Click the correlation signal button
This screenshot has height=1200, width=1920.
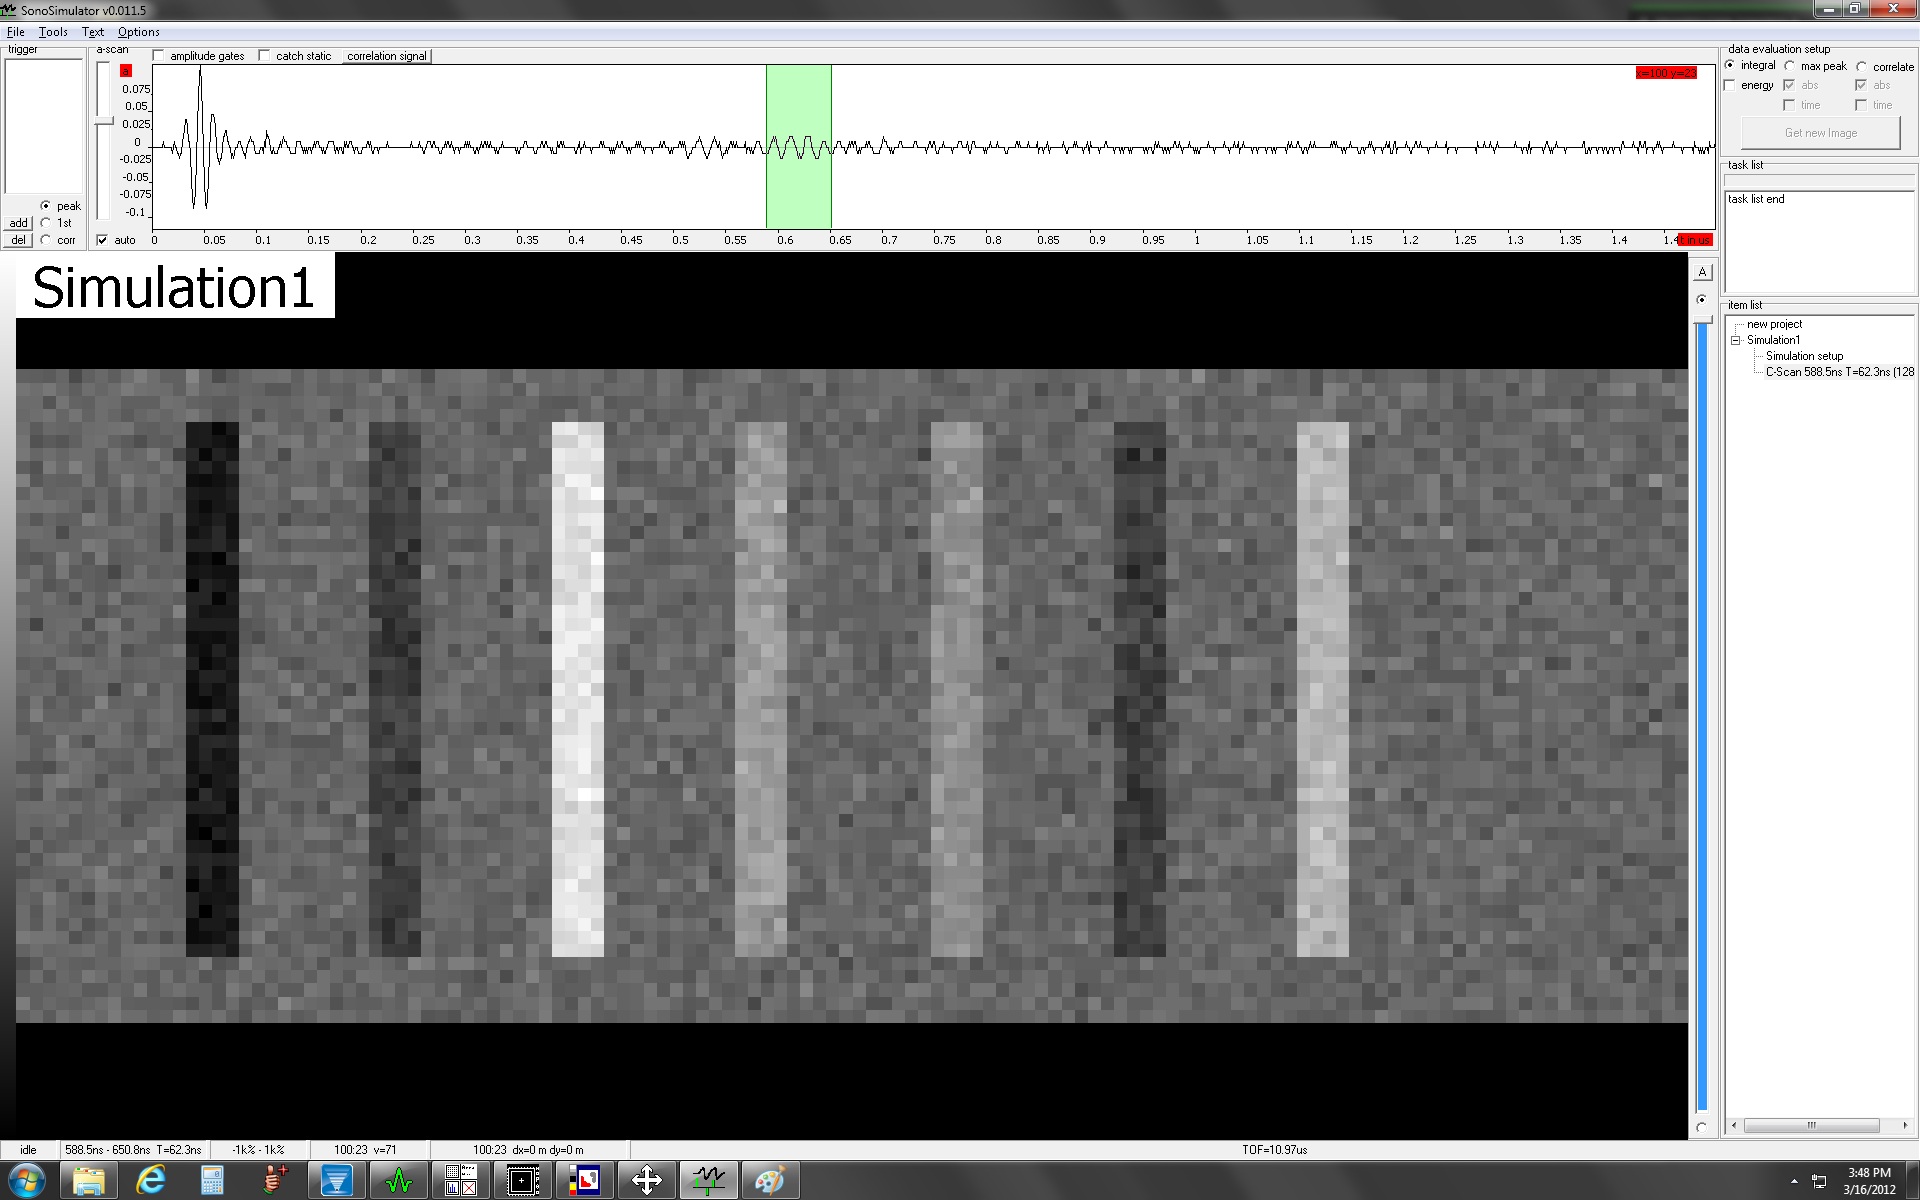point(387,56)
